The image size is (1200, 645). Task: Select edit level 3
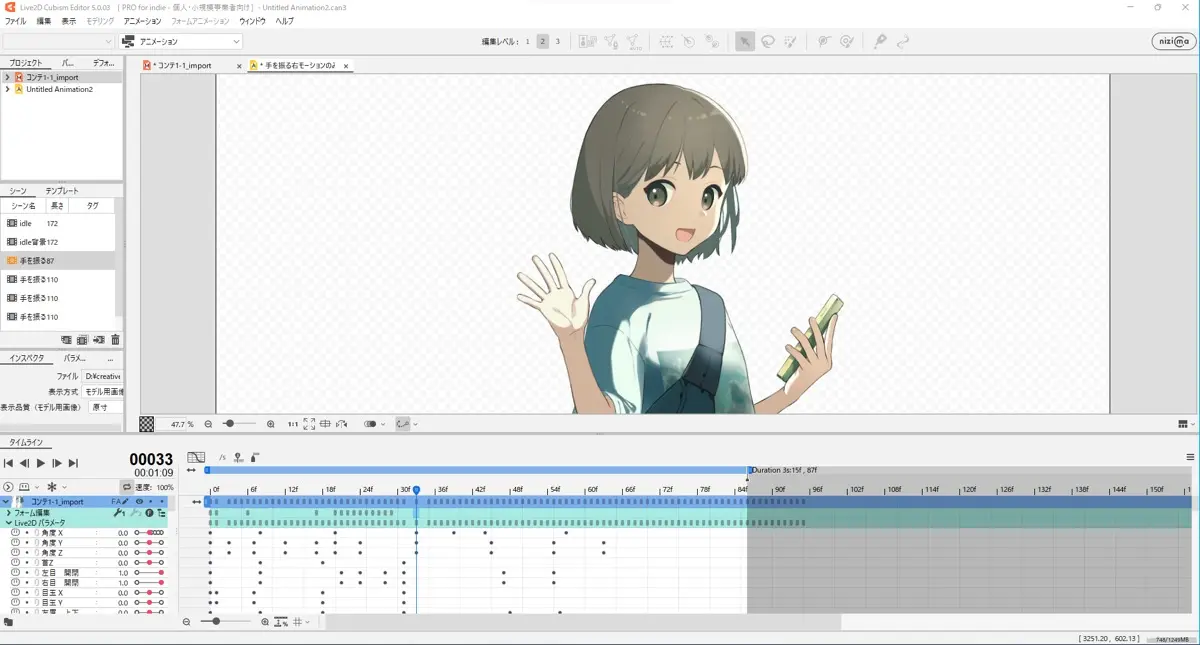[557, 41]
